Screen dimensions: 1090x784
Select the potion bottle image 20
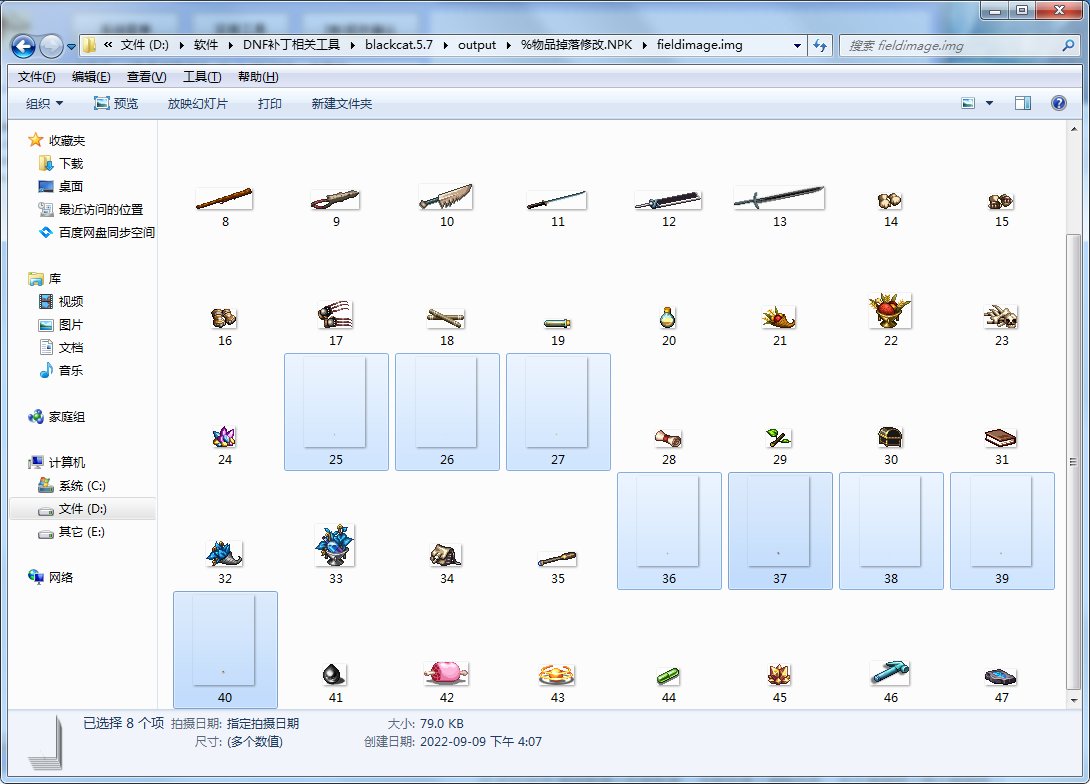click(x=667, y=318)
